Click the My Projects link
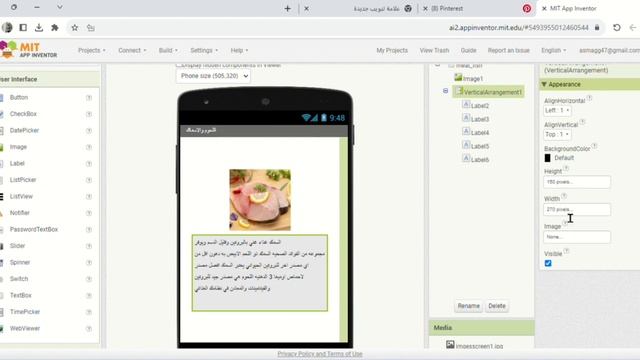The width and height of the screenshot is (640, 360). click(392, 50)
